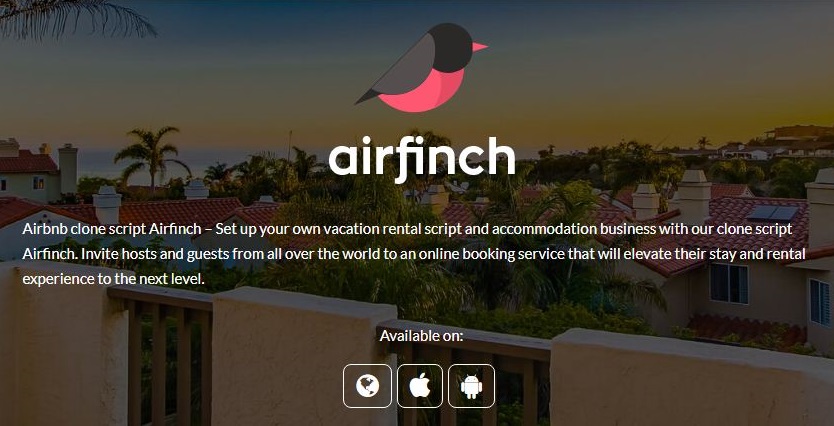Click "Airbnb clone script Airfinch" heading text
Screen dimensions: 834x426
pyautogui.click(x=112, y=229)
